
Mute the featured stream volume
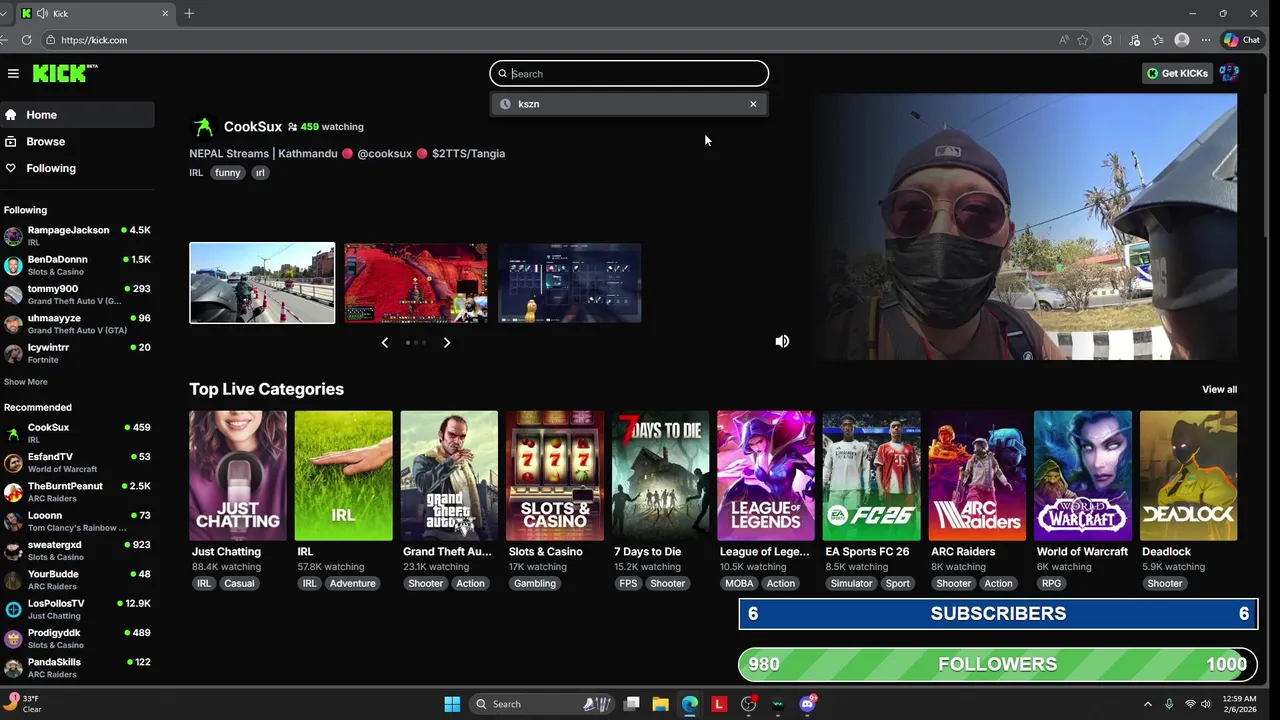pyautogui.click(x=782, y=341)
